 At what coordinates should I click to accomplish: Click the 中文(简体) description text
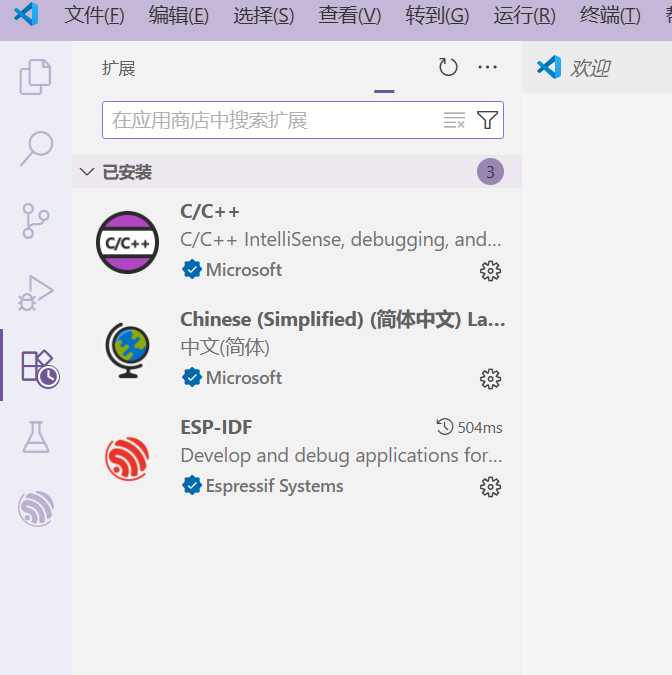point(225,347)
